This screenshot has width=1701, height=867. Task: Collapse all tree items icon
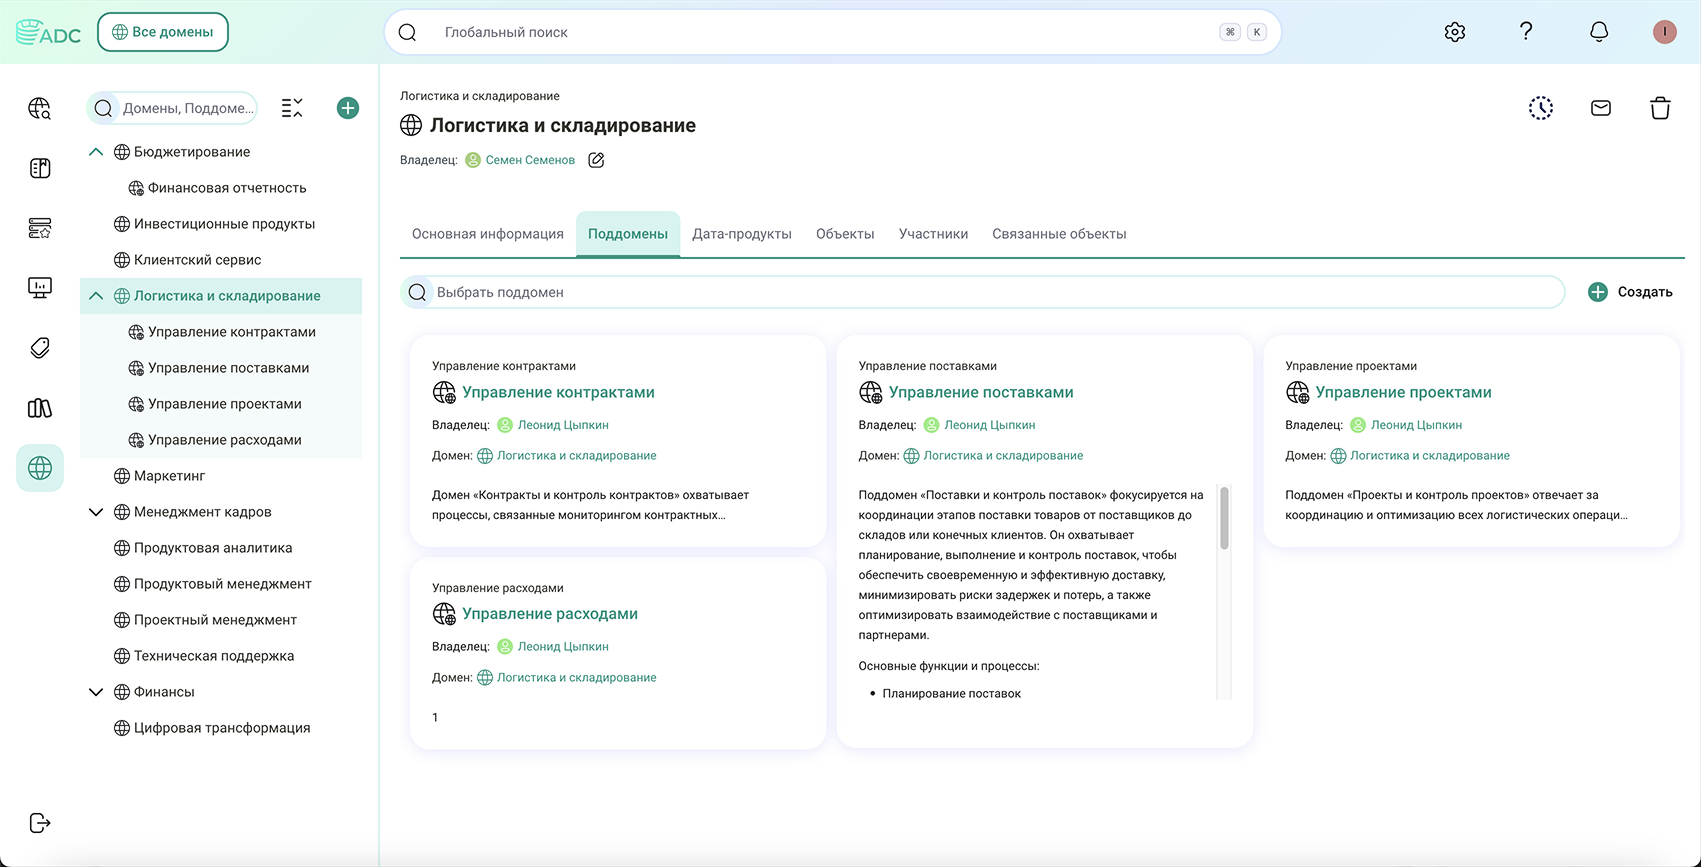[x=292, y=108]
